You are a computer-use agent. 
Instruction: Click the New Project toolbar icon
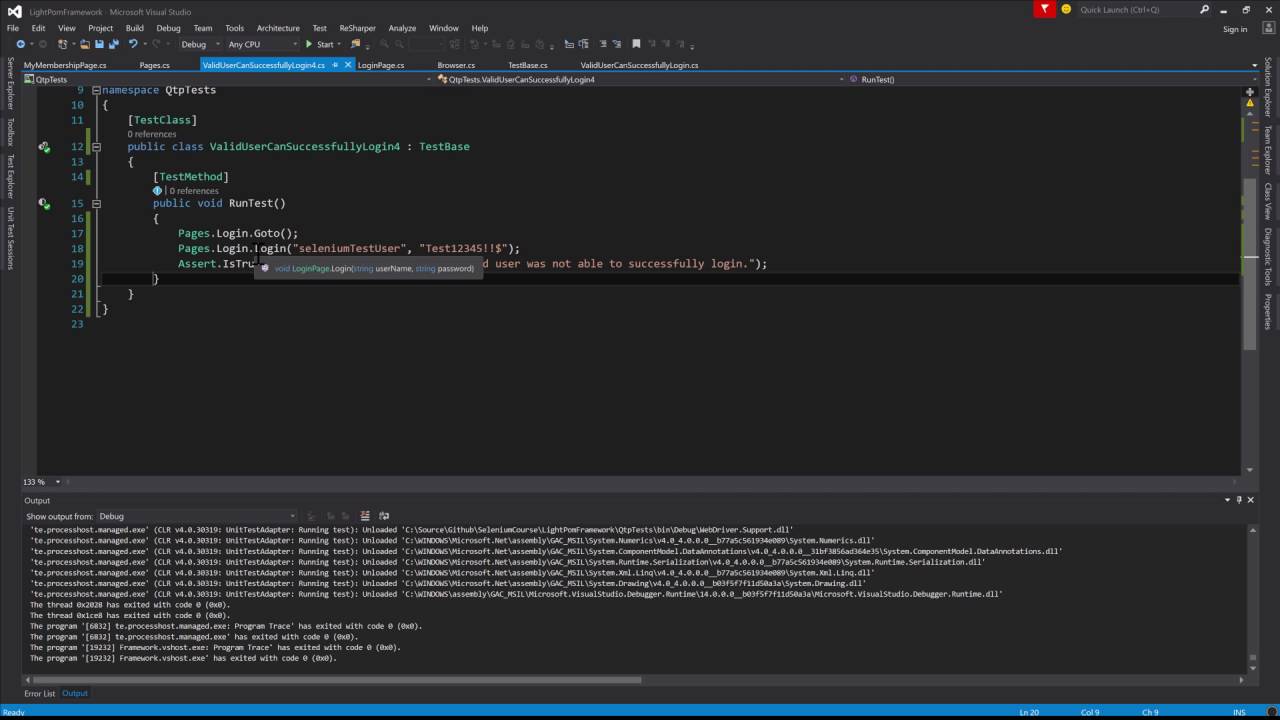pos(62,44)
